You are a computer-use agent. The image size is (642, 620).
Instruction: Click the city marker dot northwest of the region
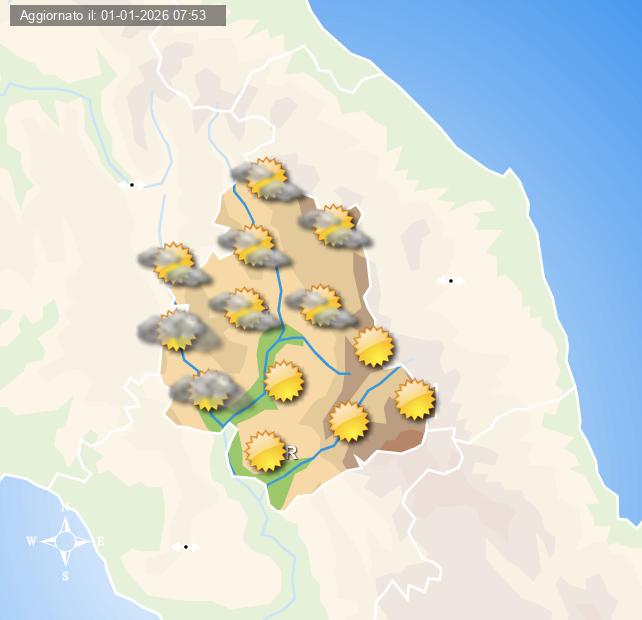click(131, 185)
